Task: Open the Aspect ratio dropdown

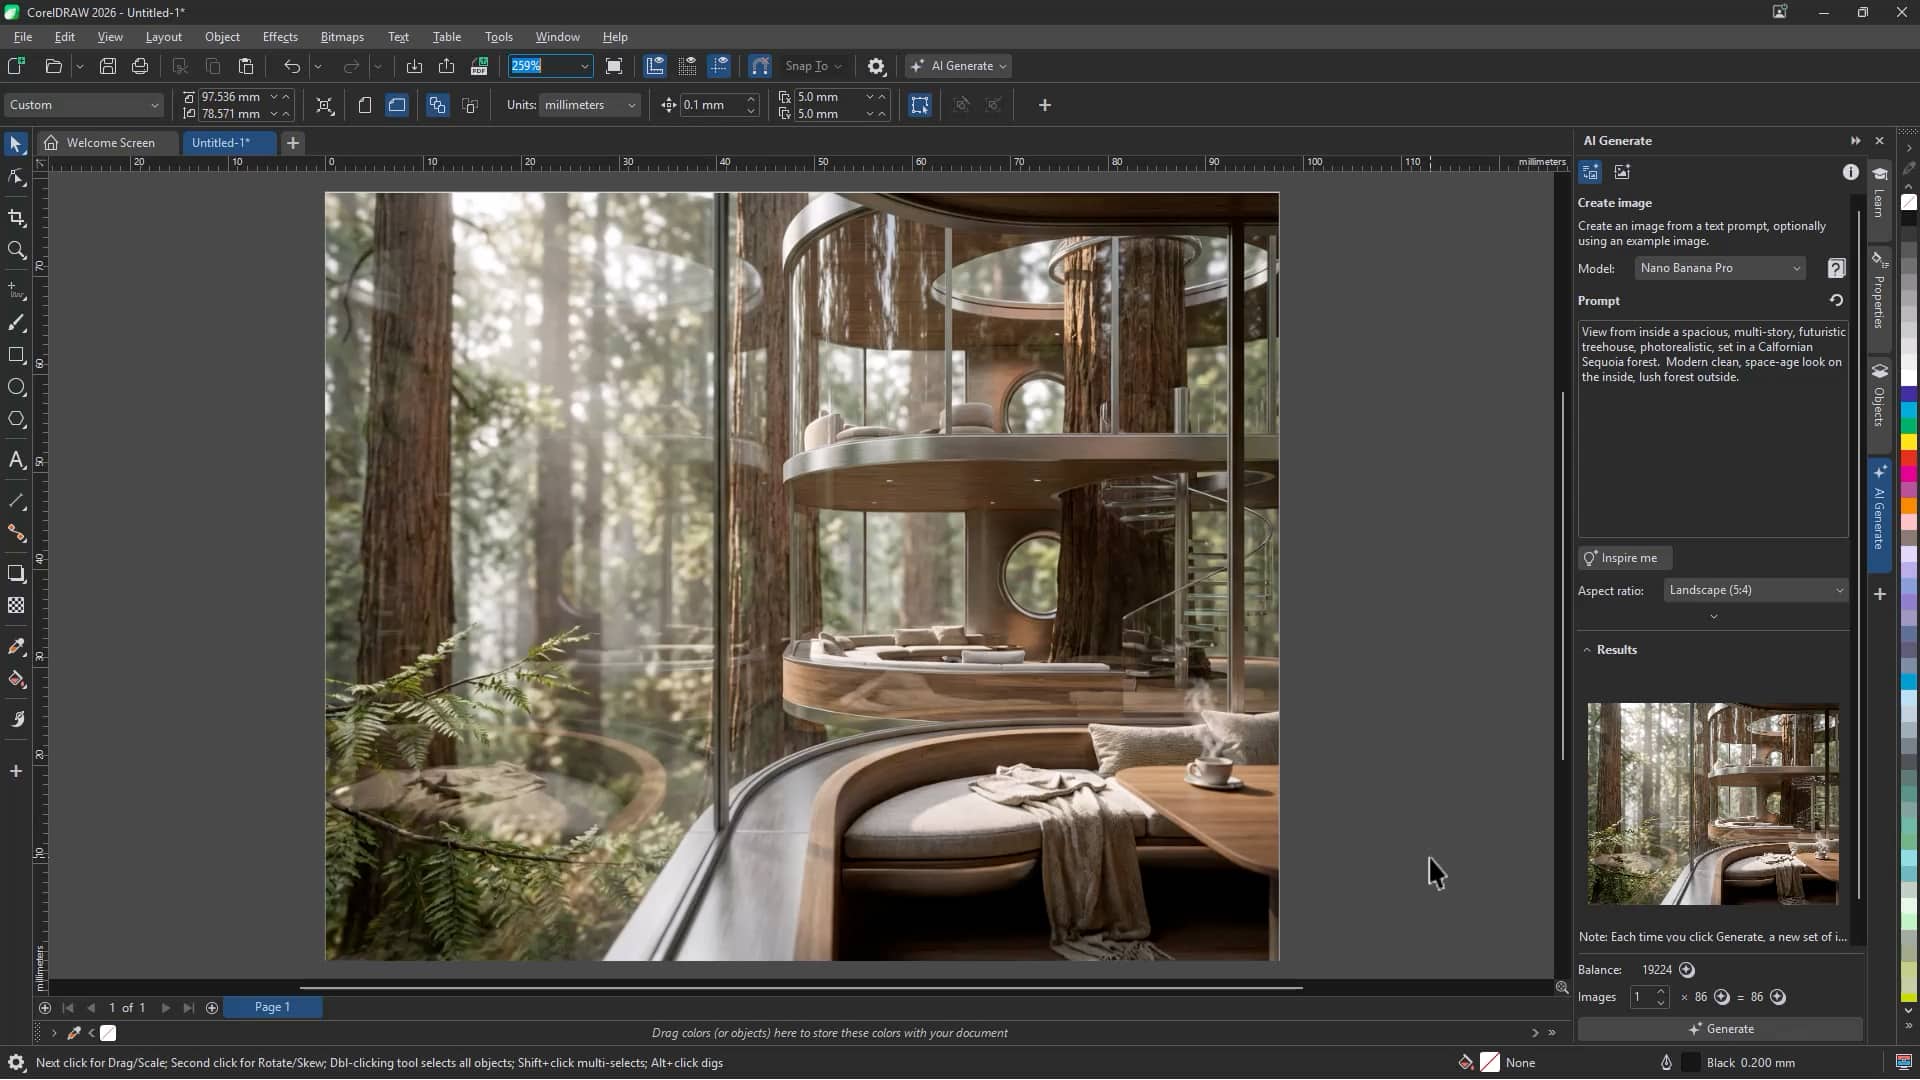Action: tap(1755, 590)
